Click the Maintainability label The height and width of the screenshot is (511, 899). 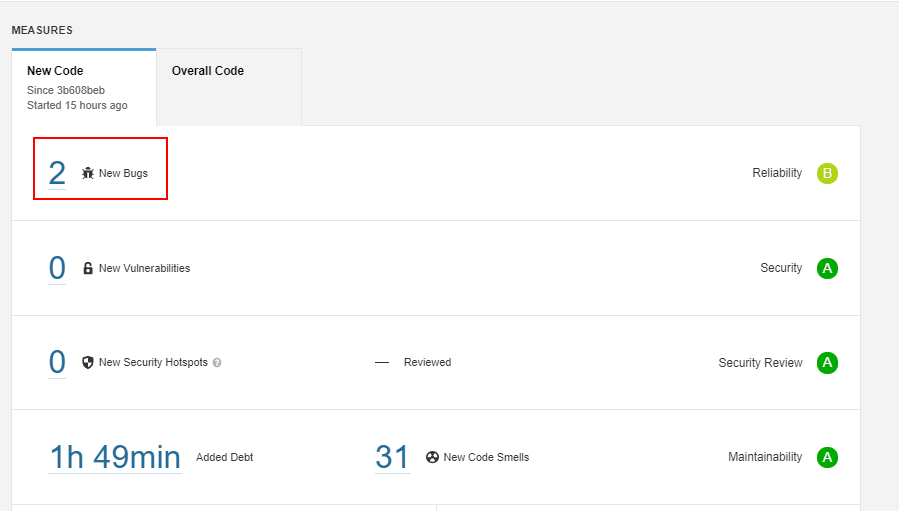coord(765,457)
